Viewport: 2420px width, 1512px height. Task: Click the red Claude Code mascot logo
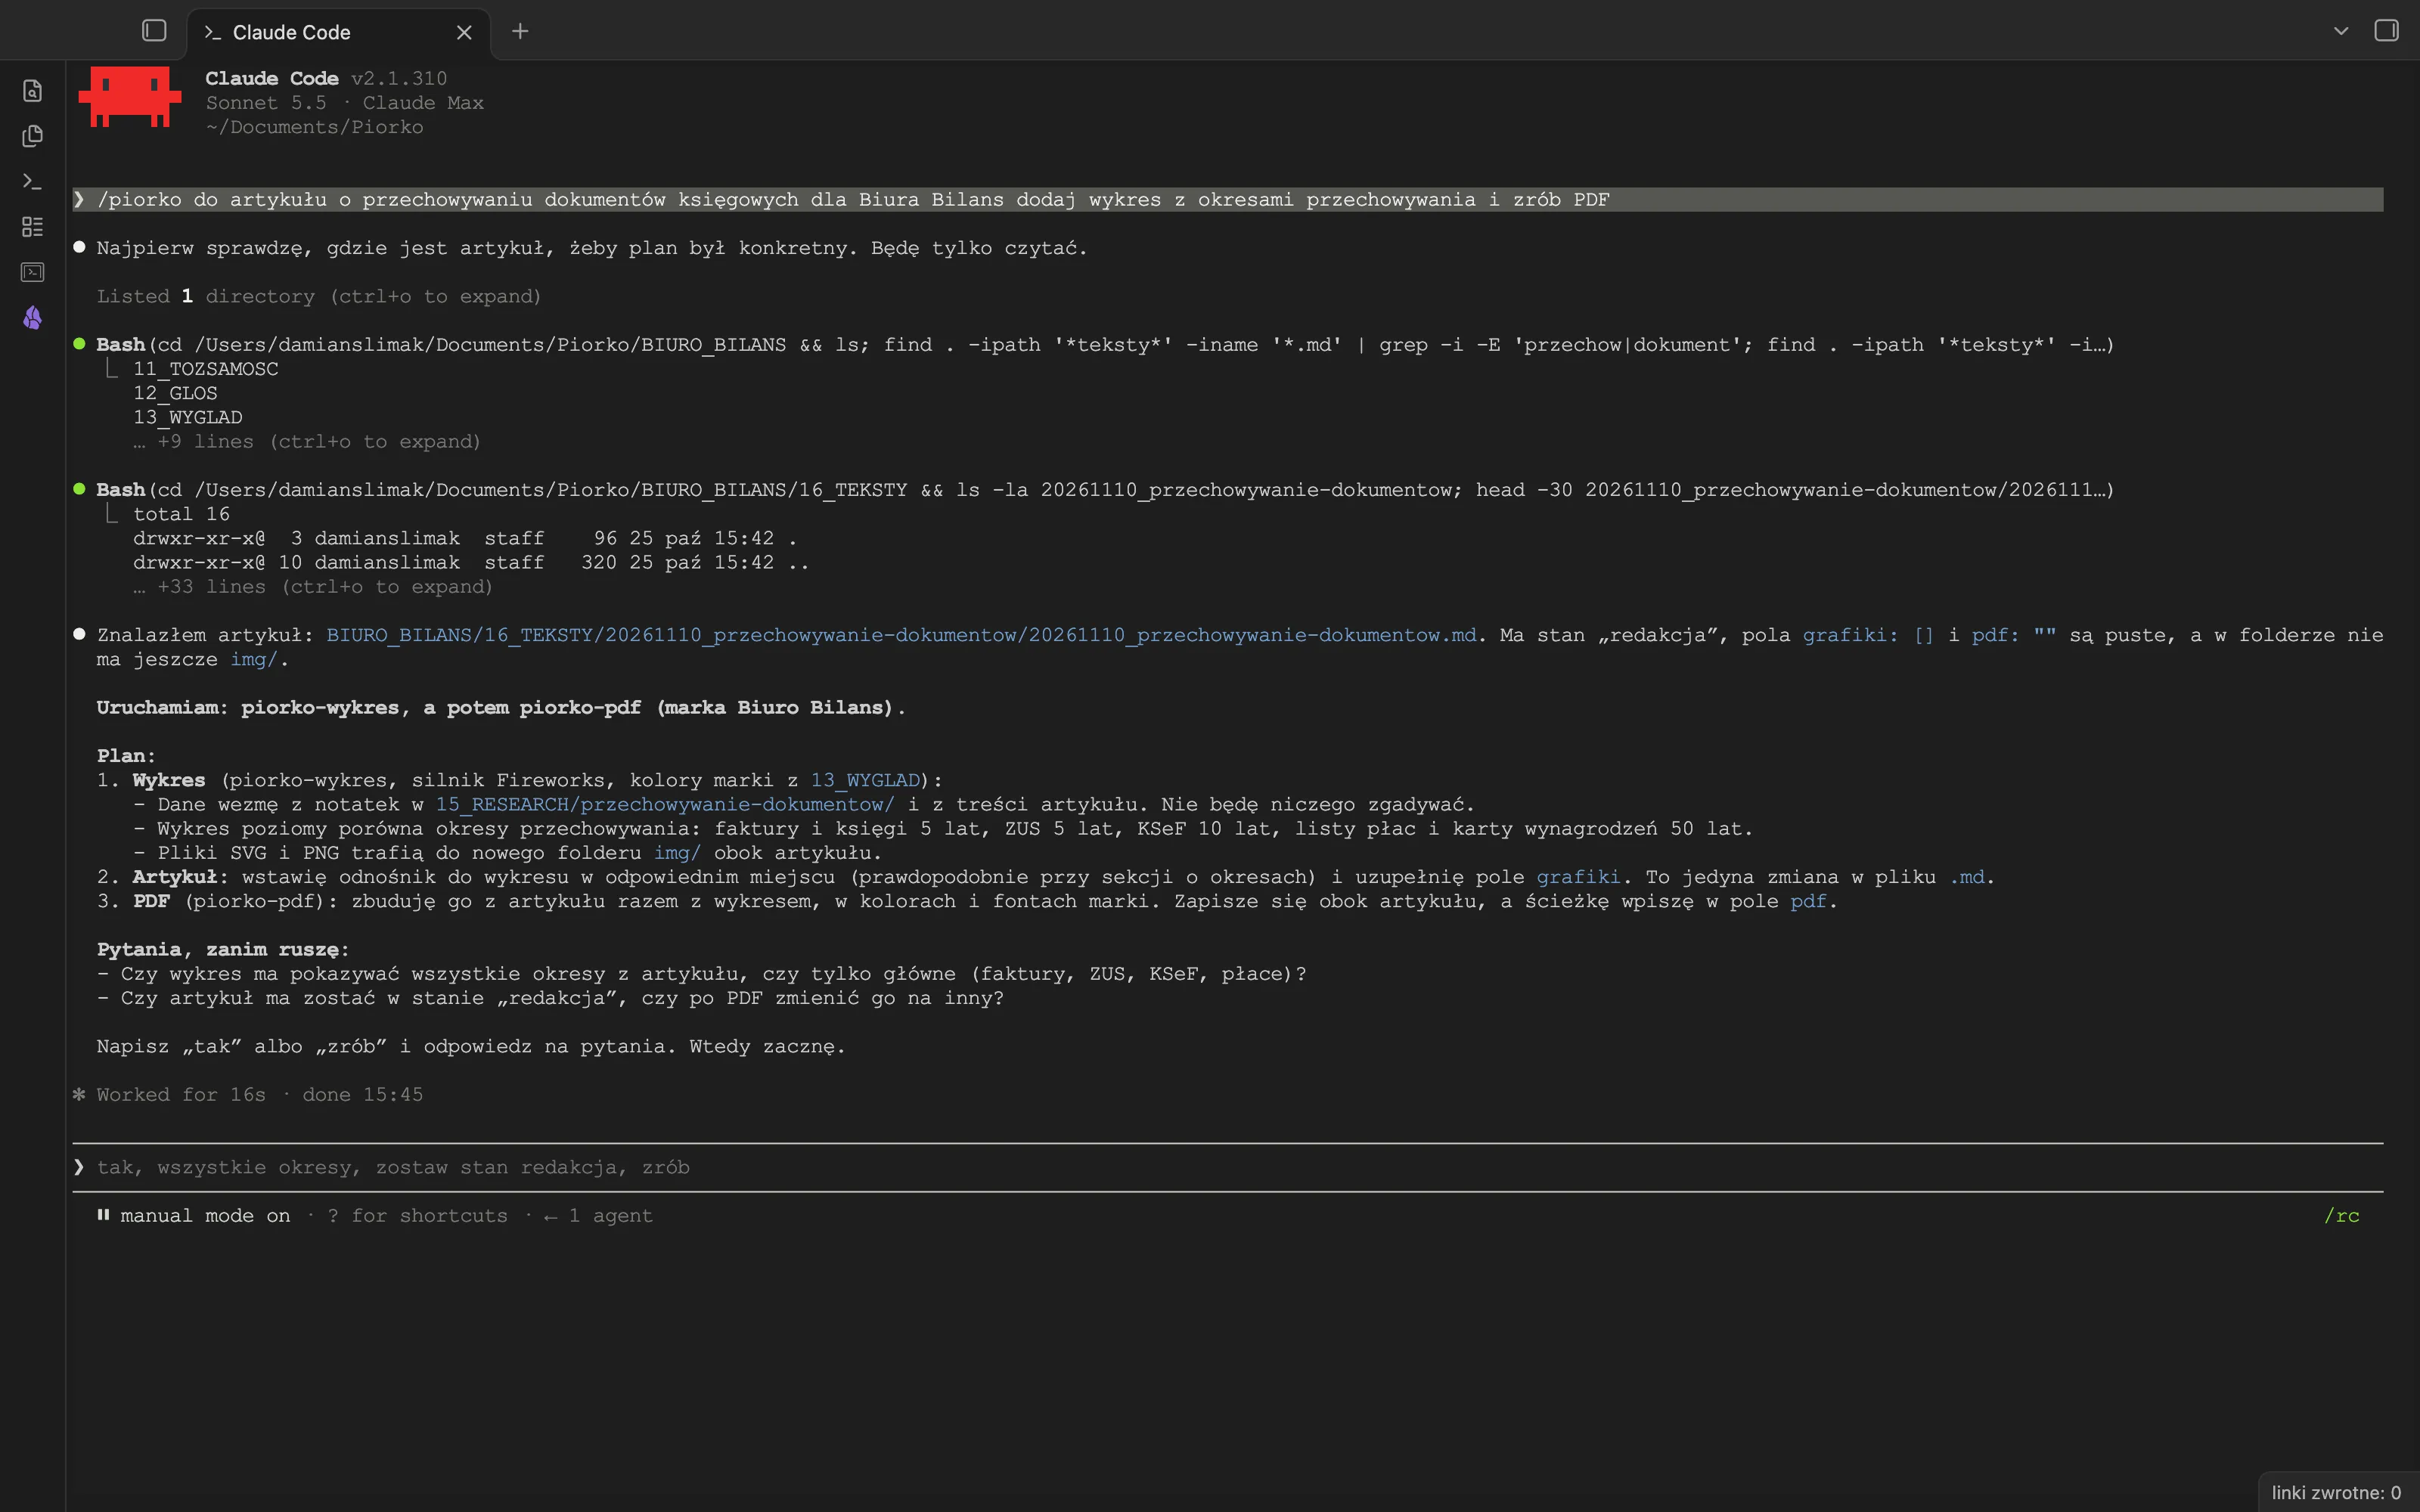[130, 96]
